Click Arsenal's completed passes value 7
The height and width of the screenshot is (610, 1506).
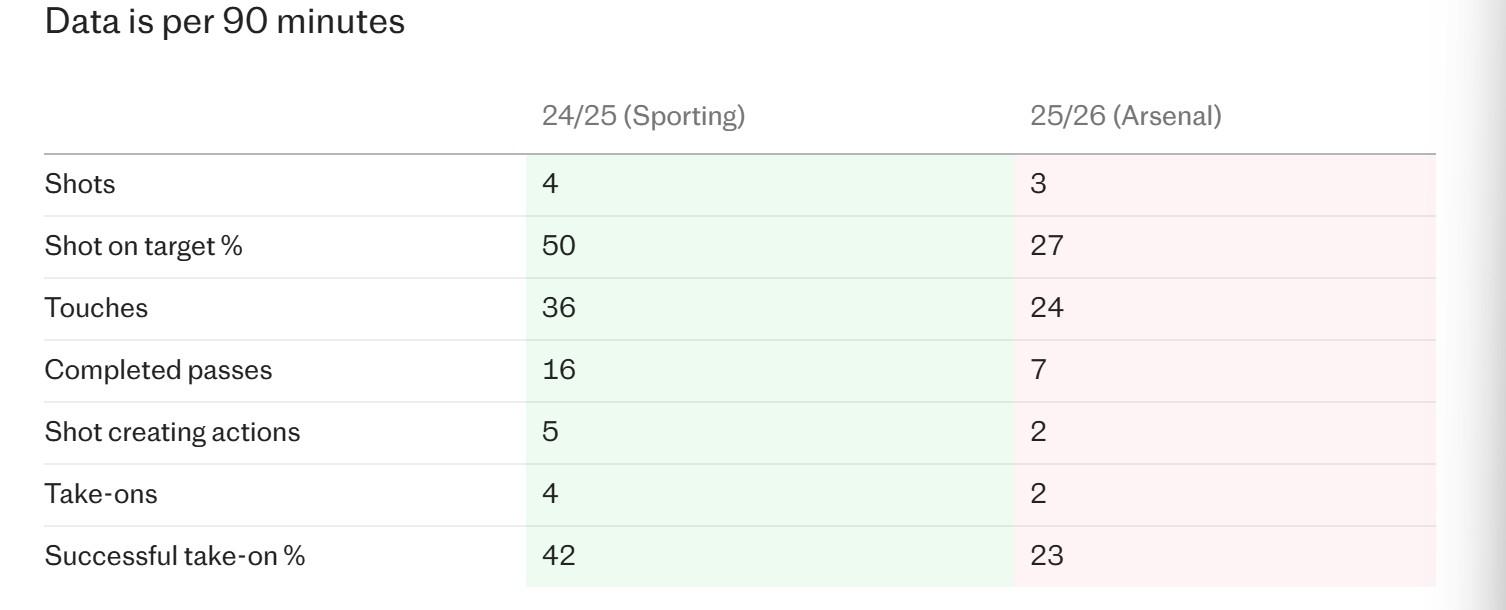pyautogui.click(x=1038, y=370)
